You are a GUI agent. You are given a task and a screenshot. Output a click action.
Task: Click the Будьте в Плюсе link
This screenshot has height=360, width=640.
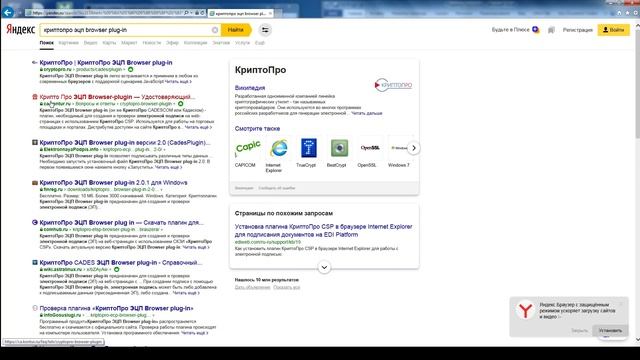tap(515, 30)
